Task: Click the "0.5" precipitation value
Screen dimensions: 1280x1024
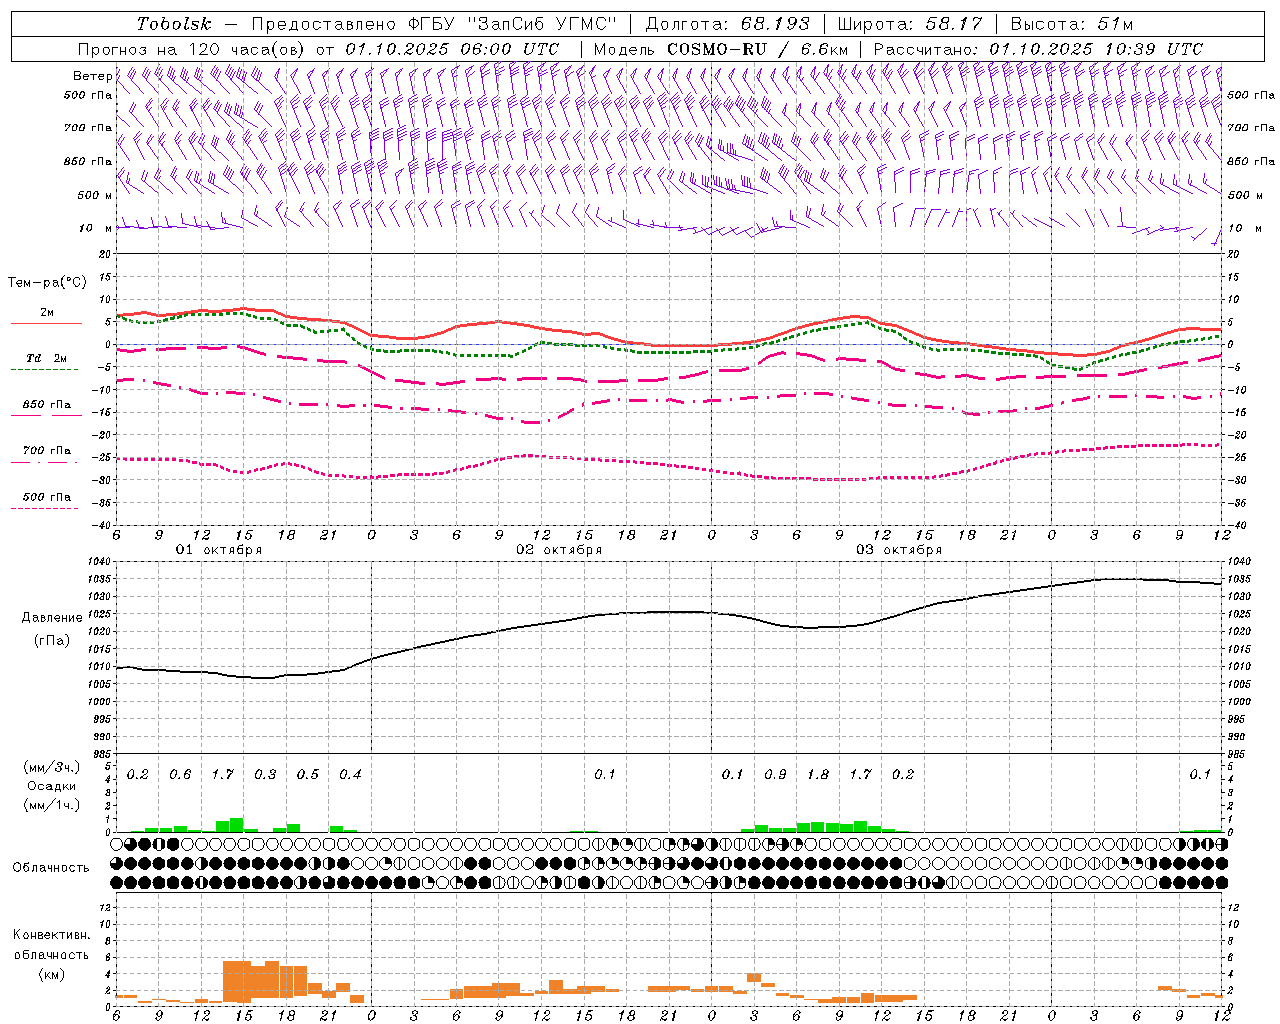Action: coord(308,775)
